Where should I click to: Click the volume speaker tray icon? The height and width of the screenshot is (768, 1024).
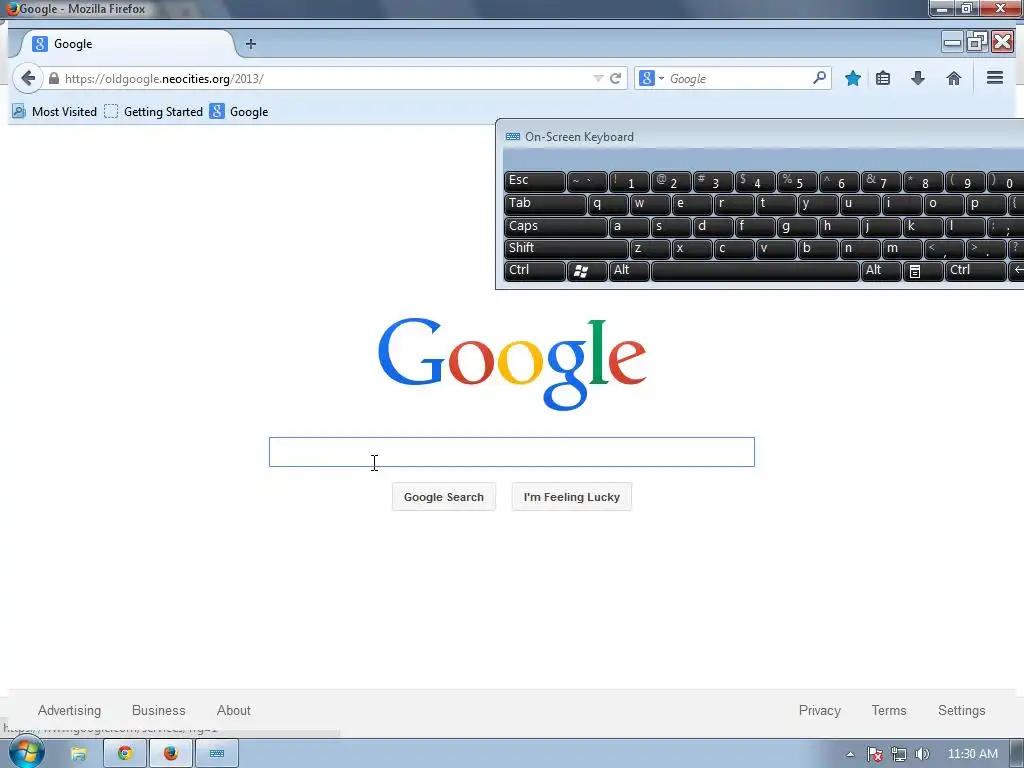[x=922, y=754]
